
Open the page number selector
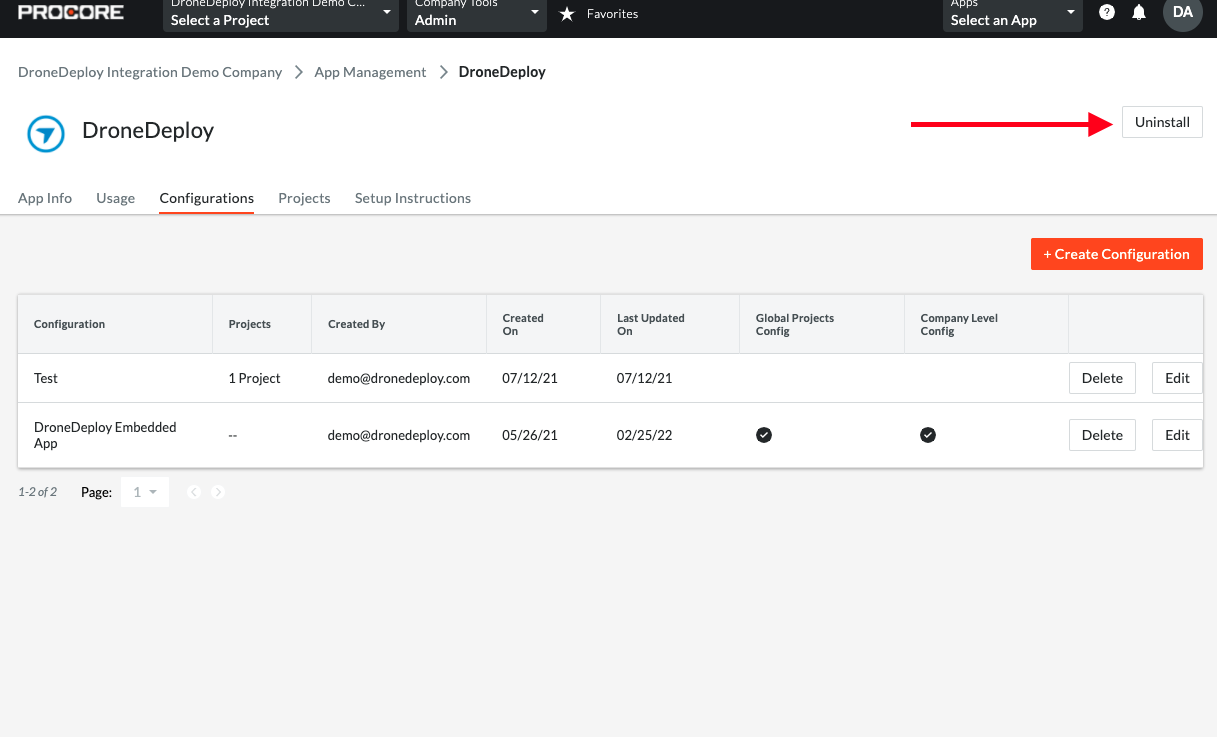pos(144,492)
